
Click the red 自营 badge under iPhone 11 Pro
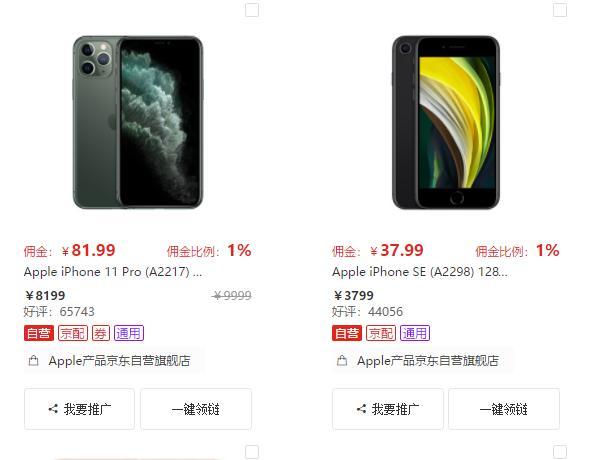click(x=39, y=333)
